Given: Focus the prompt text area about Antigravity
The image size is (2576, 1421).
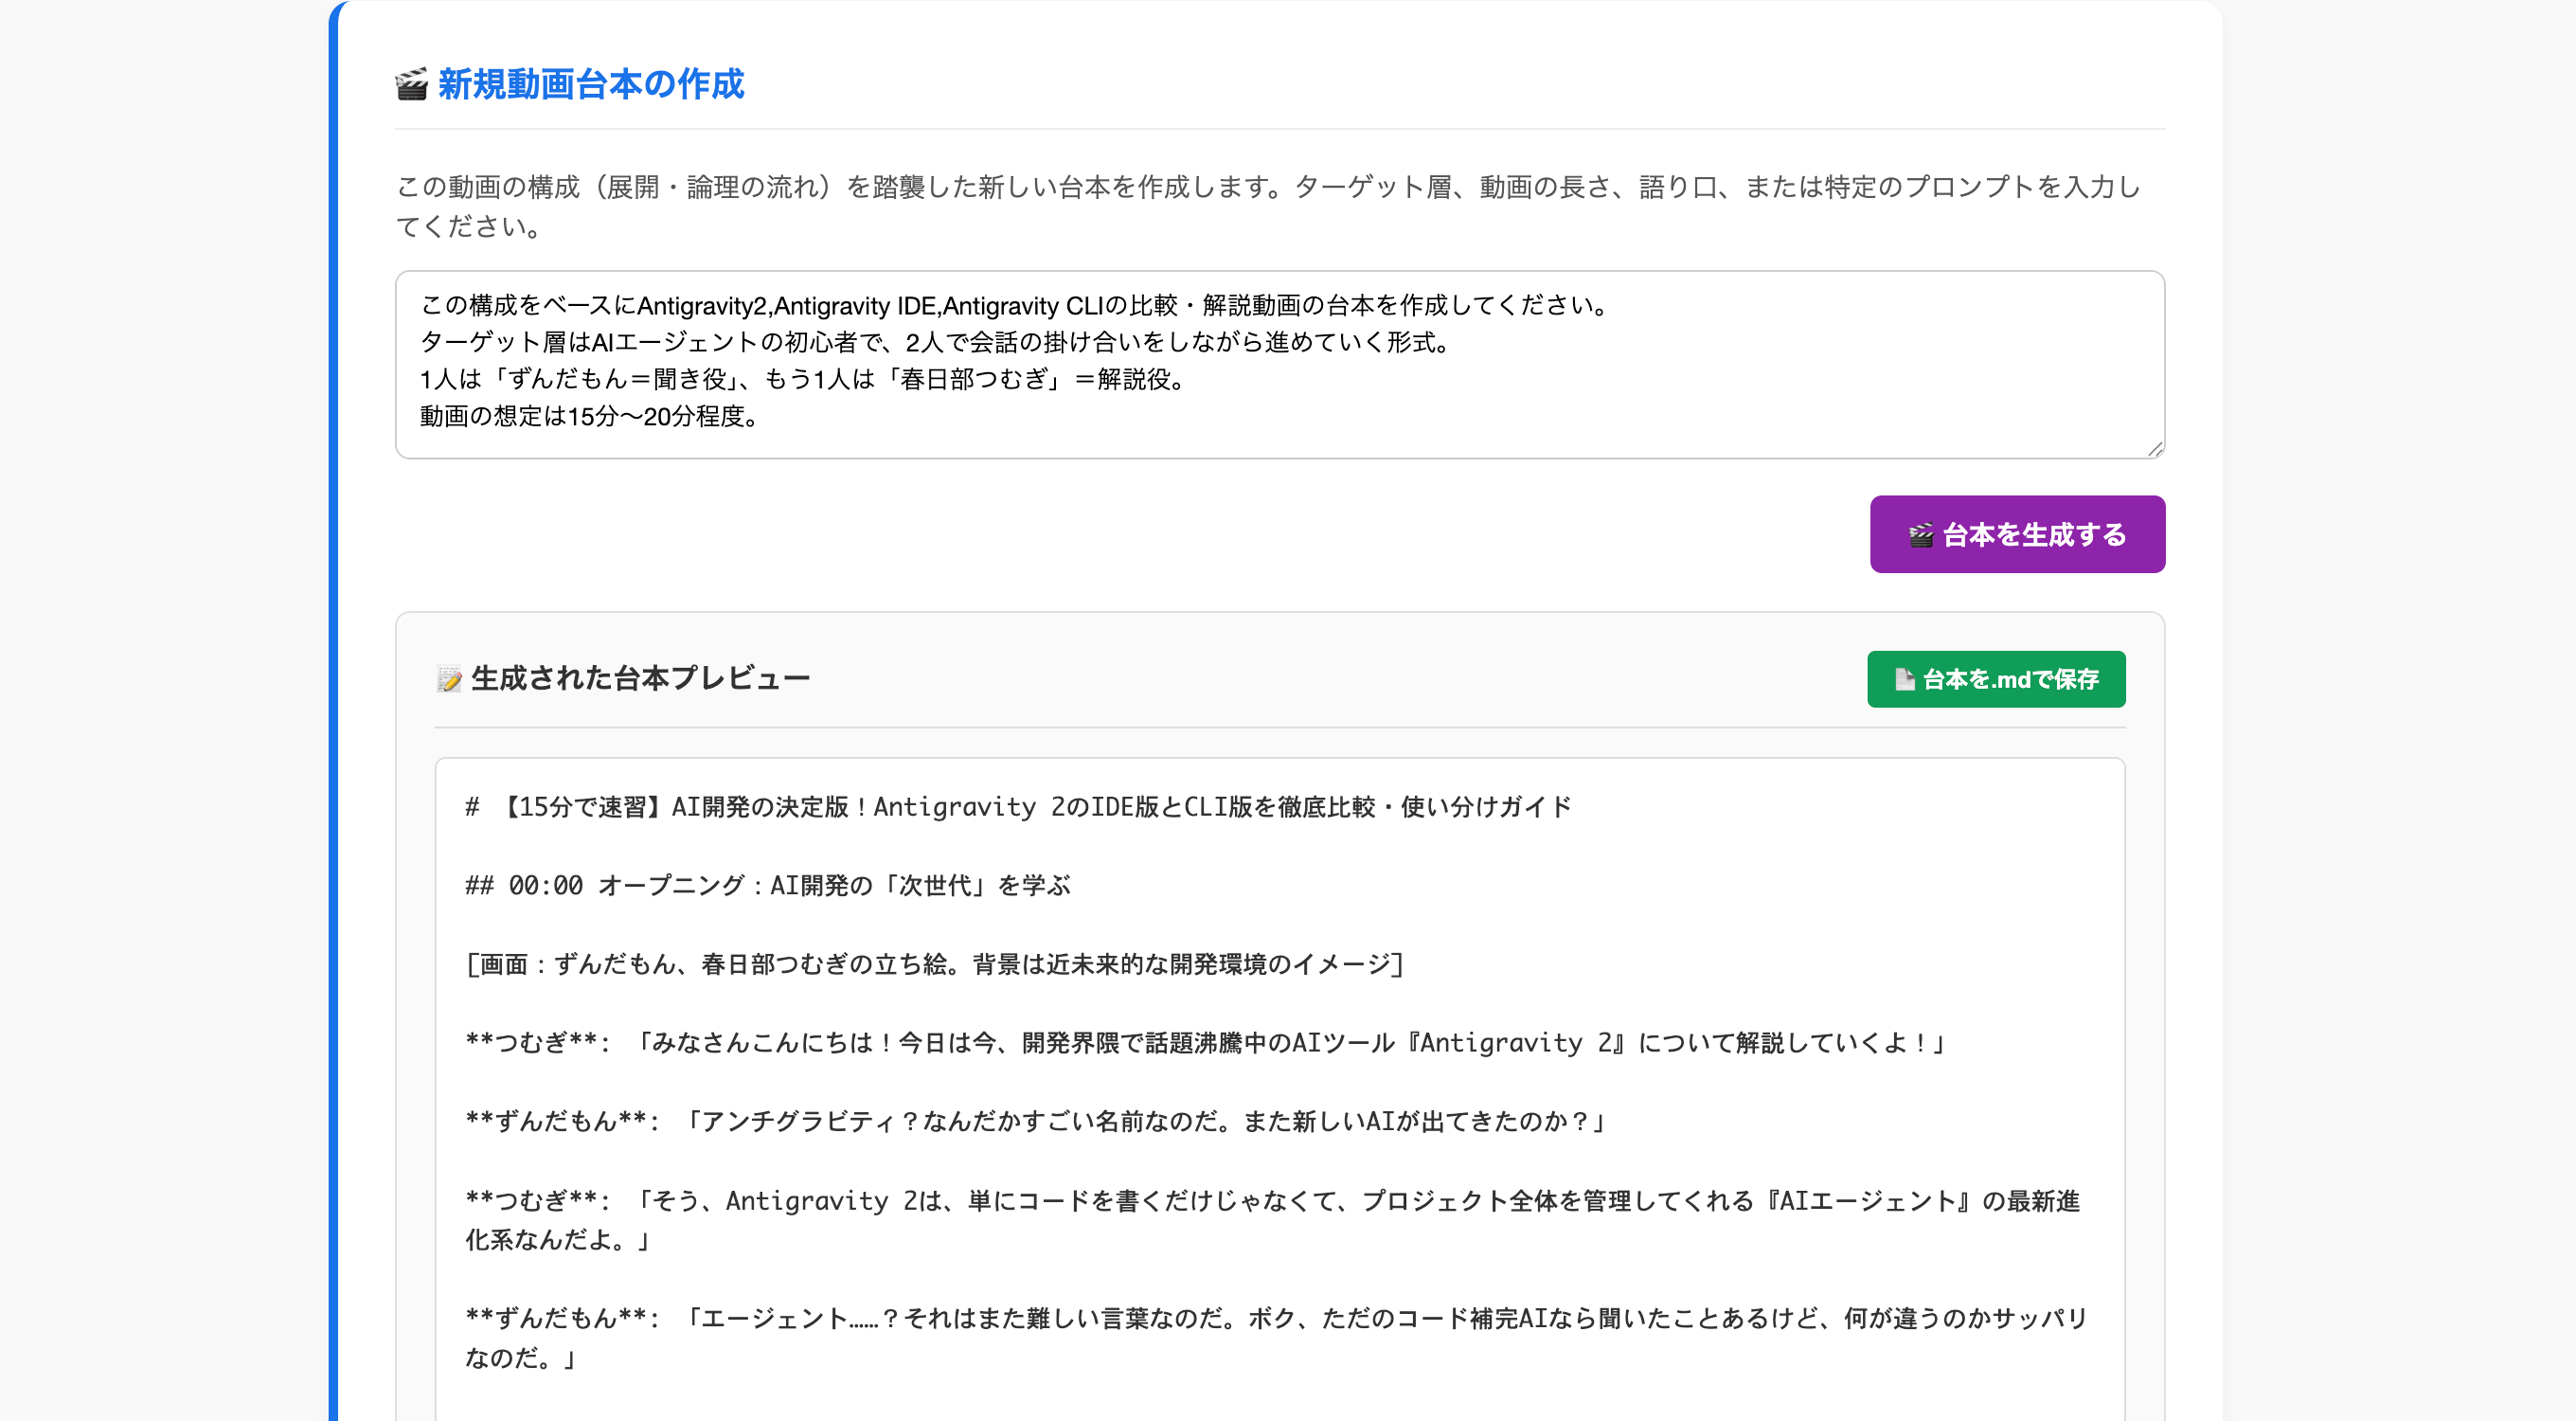Looking at the screenshot, I should pyautogui.click(x=1280, y=364).
